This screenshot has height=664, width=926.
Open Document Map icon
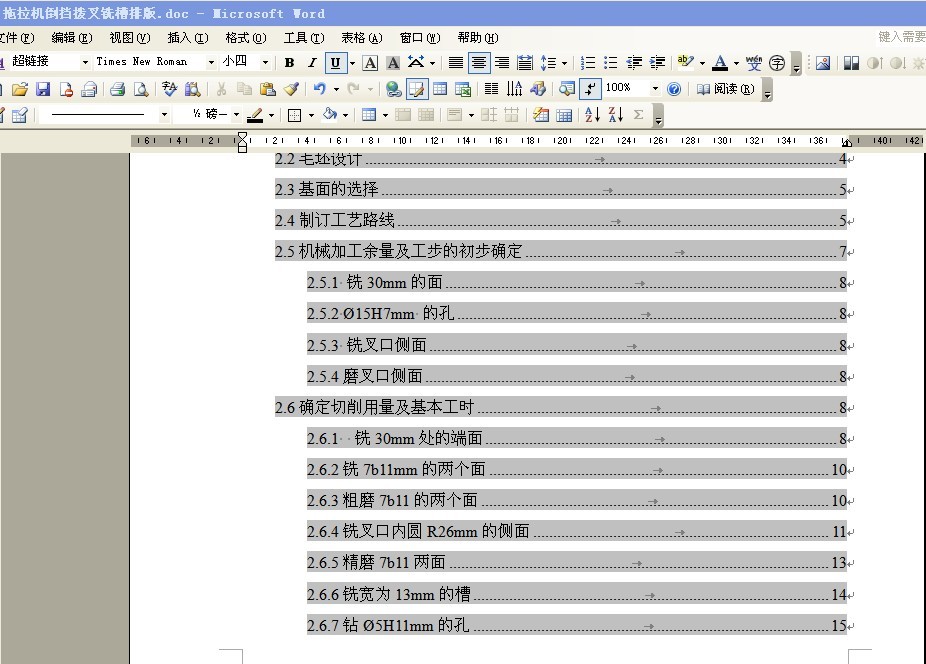point(567,89)
